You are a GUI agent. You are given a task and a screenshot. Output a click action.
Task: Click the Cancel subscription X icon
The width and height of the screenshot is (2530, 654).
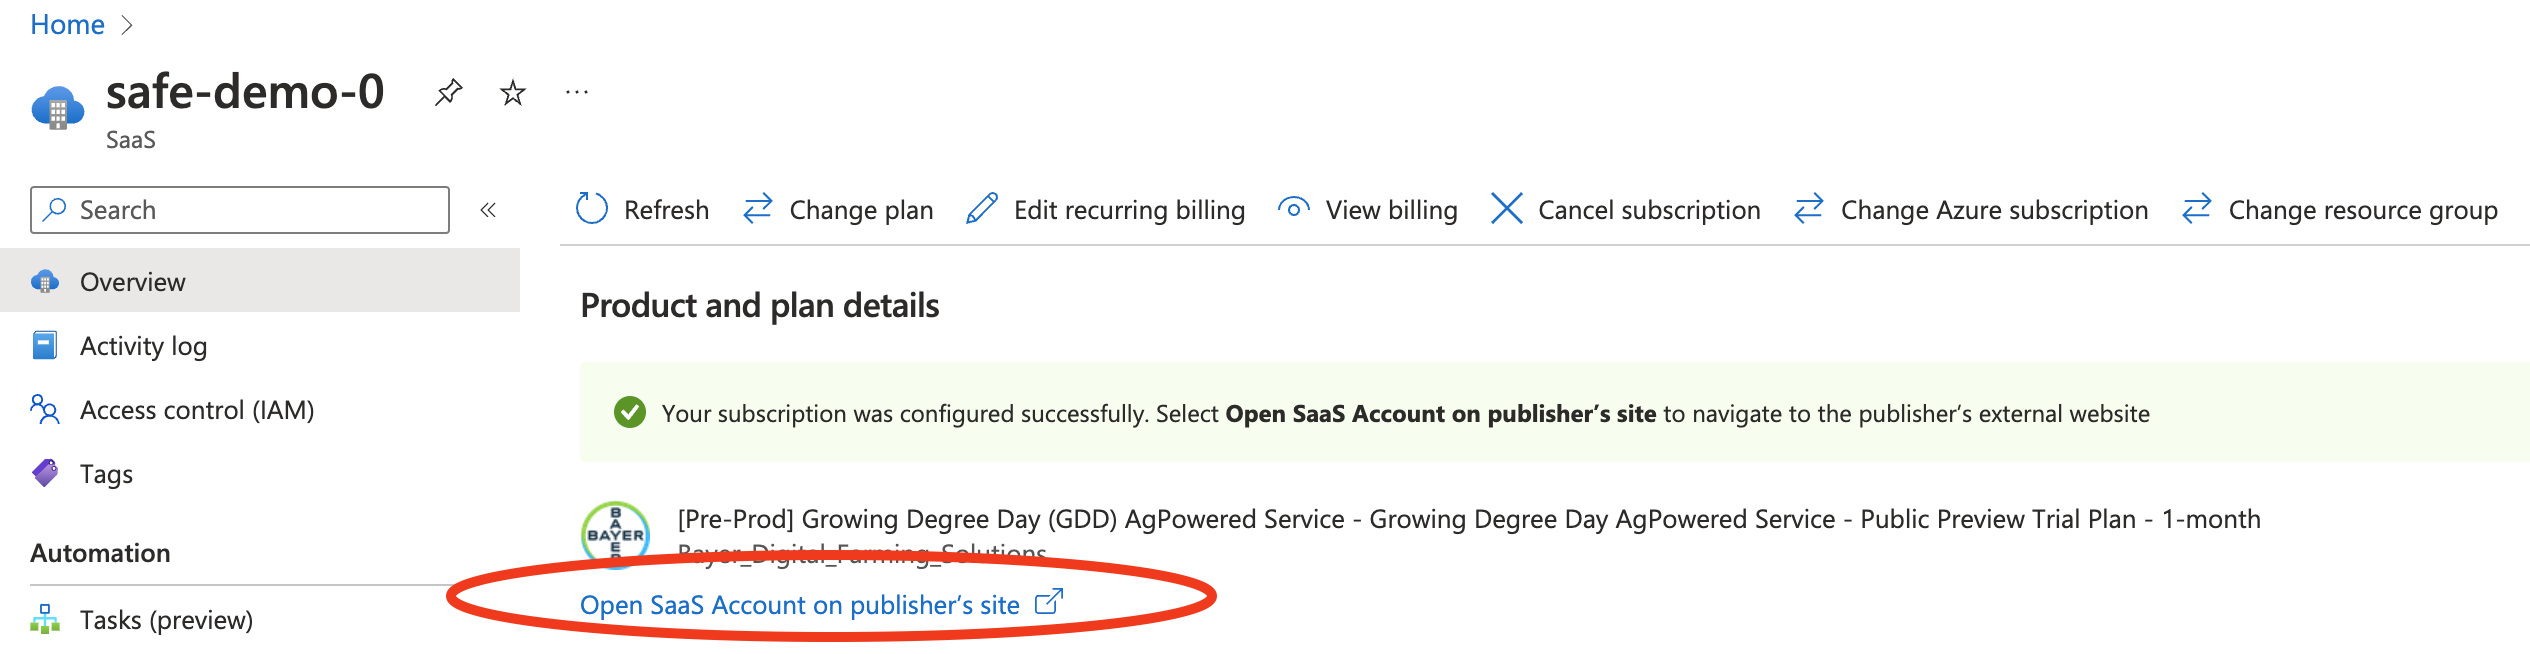(x=1506, y=210)
